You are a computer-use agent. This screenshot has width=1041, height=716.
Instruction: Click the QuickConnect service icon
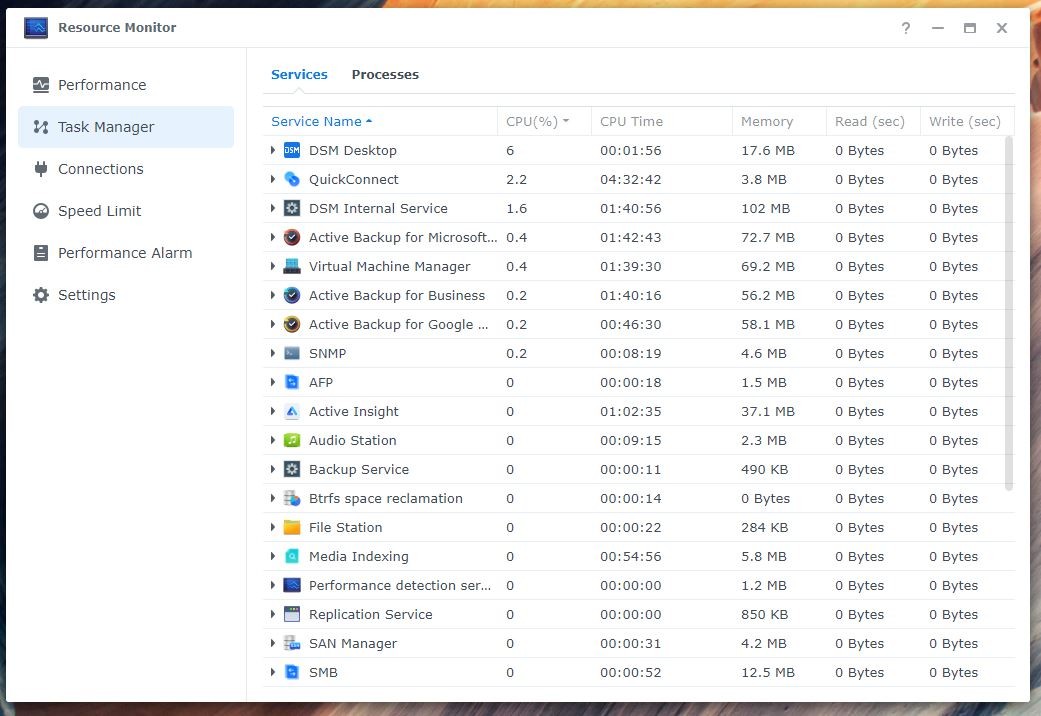point(291,179)
